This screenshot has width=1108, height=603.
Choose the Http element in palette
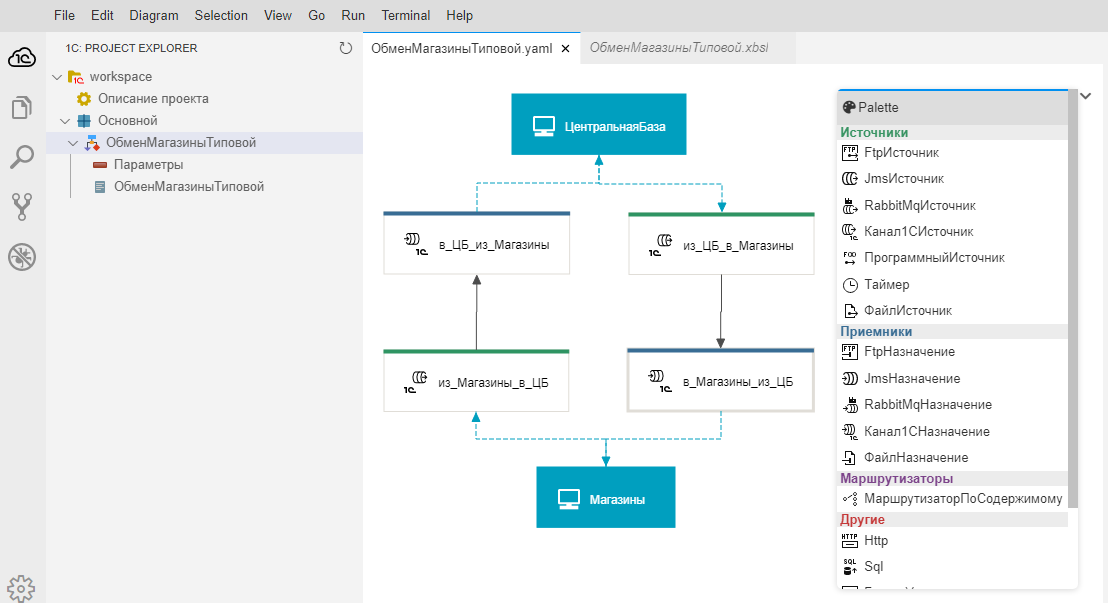pos(875,541)
